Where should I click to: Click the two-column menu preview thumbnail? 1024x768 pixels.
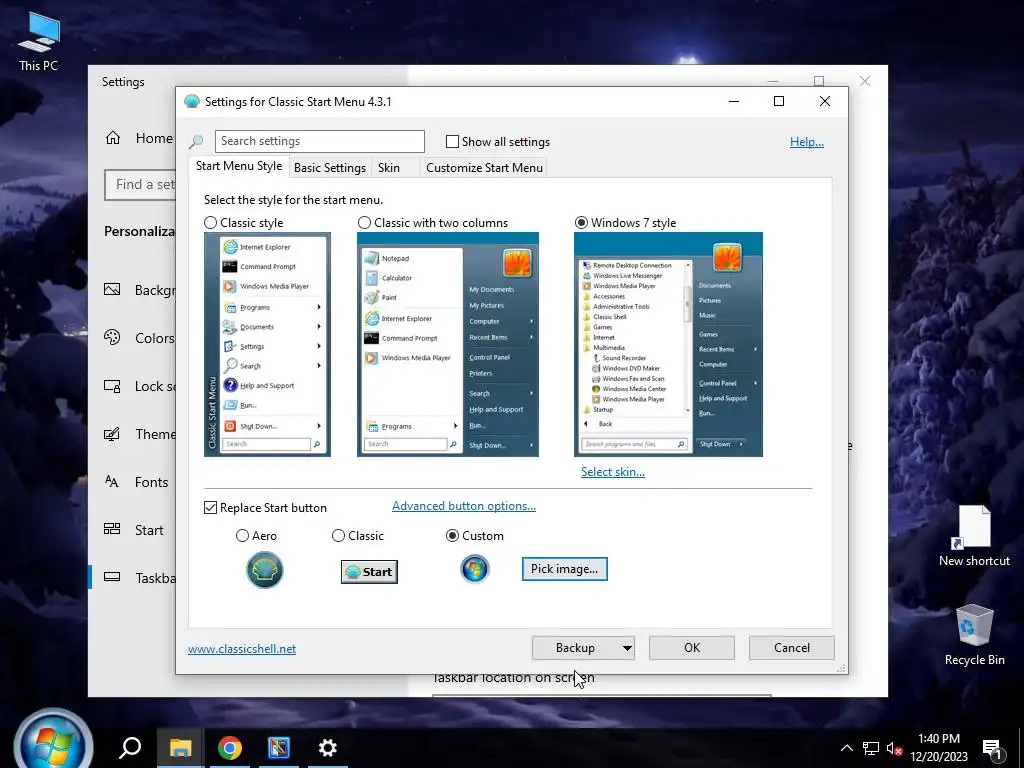tap(447, 344)
